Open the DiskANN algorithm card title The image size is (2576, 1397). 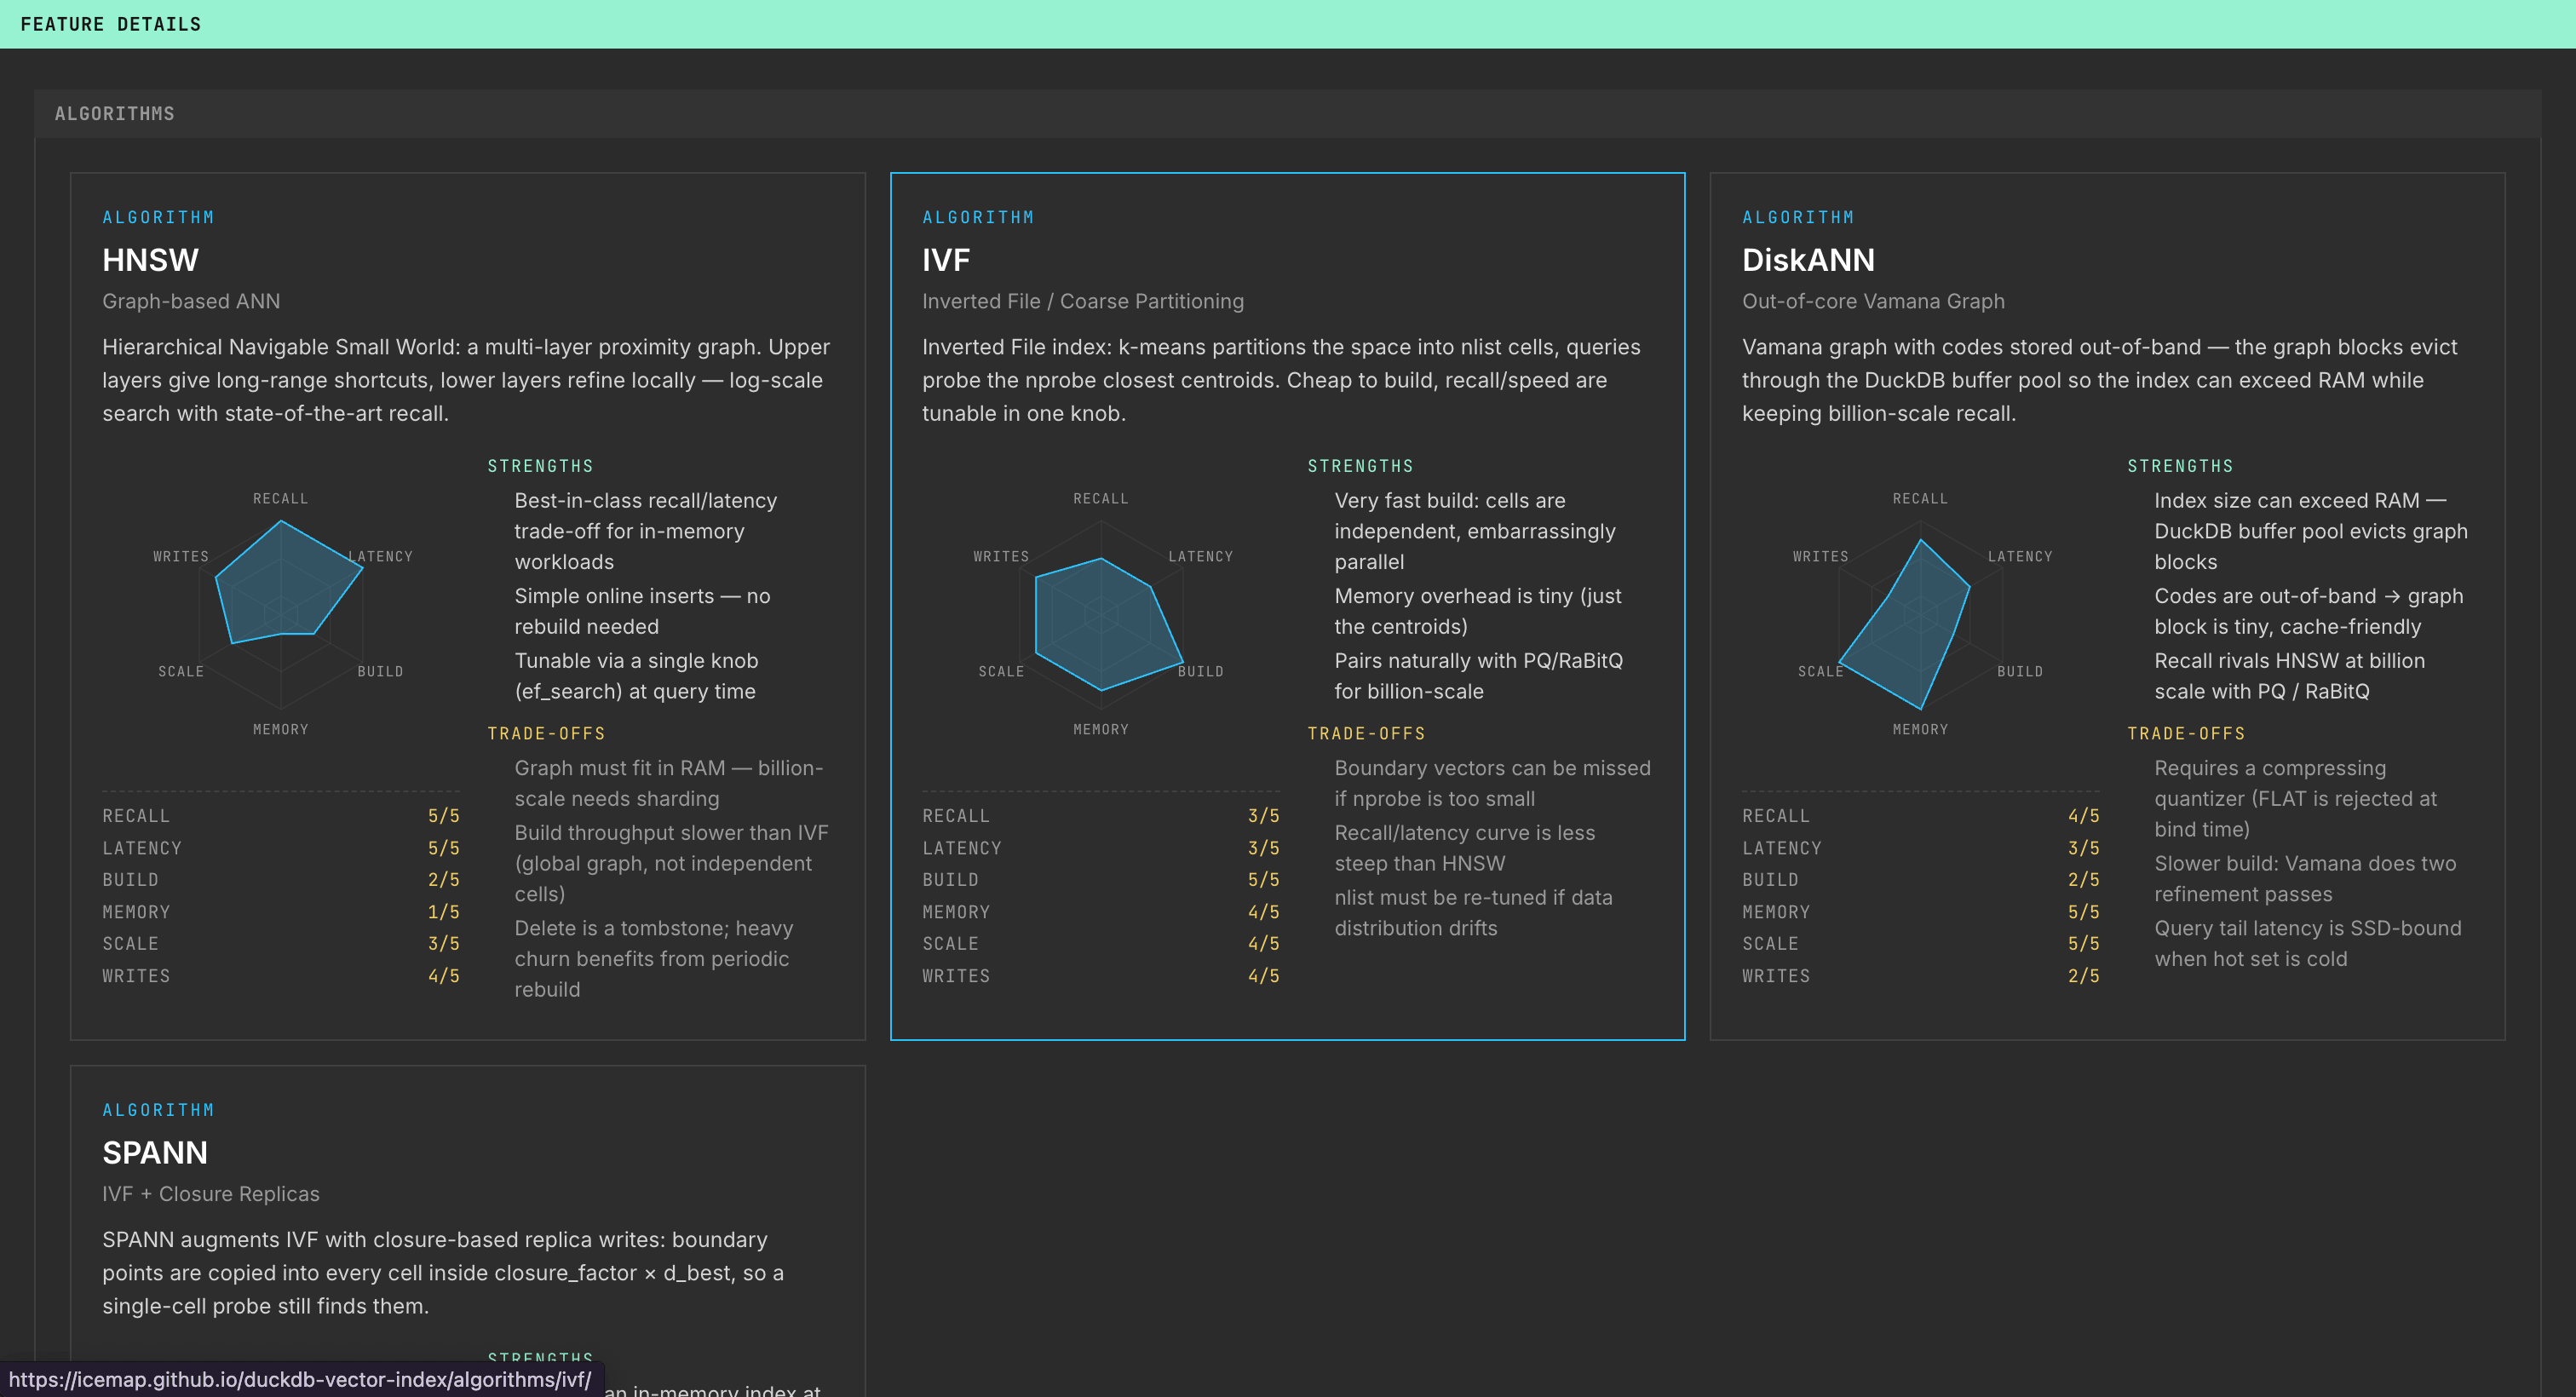click(1807, 260)
